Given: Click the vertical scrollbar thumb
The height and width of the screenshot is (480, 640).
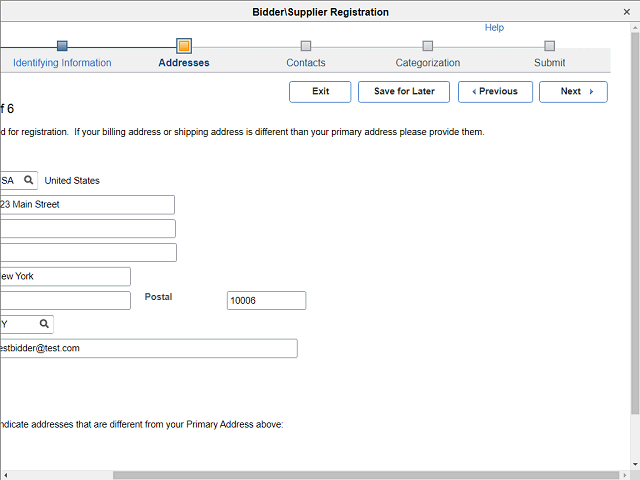Looking at the screenshot, I should click(635, 223).
